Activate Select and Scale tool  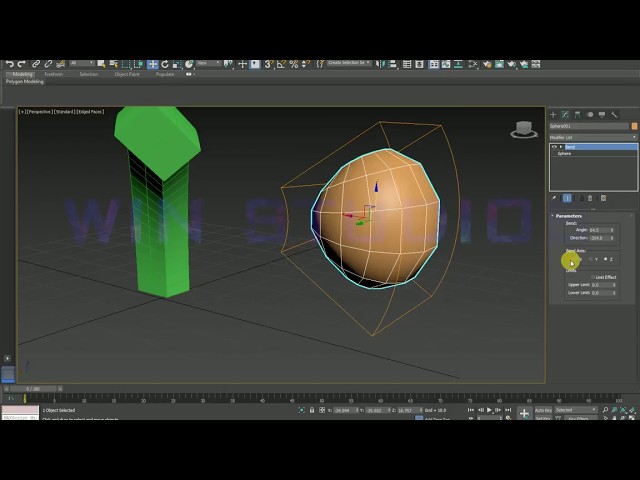pyautogui.click(x=177, y=64)
